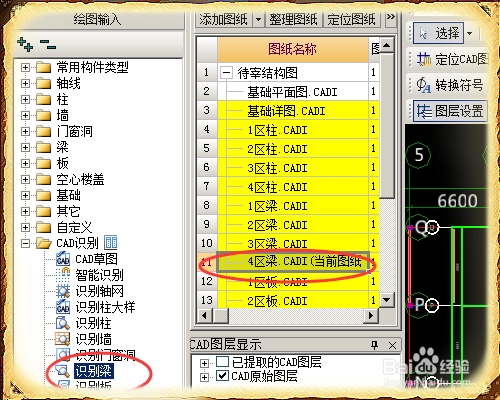Open the 梁 folder icon
Image resolution: width=500 pixels, height=400 pixels.
tap(44, 147)
